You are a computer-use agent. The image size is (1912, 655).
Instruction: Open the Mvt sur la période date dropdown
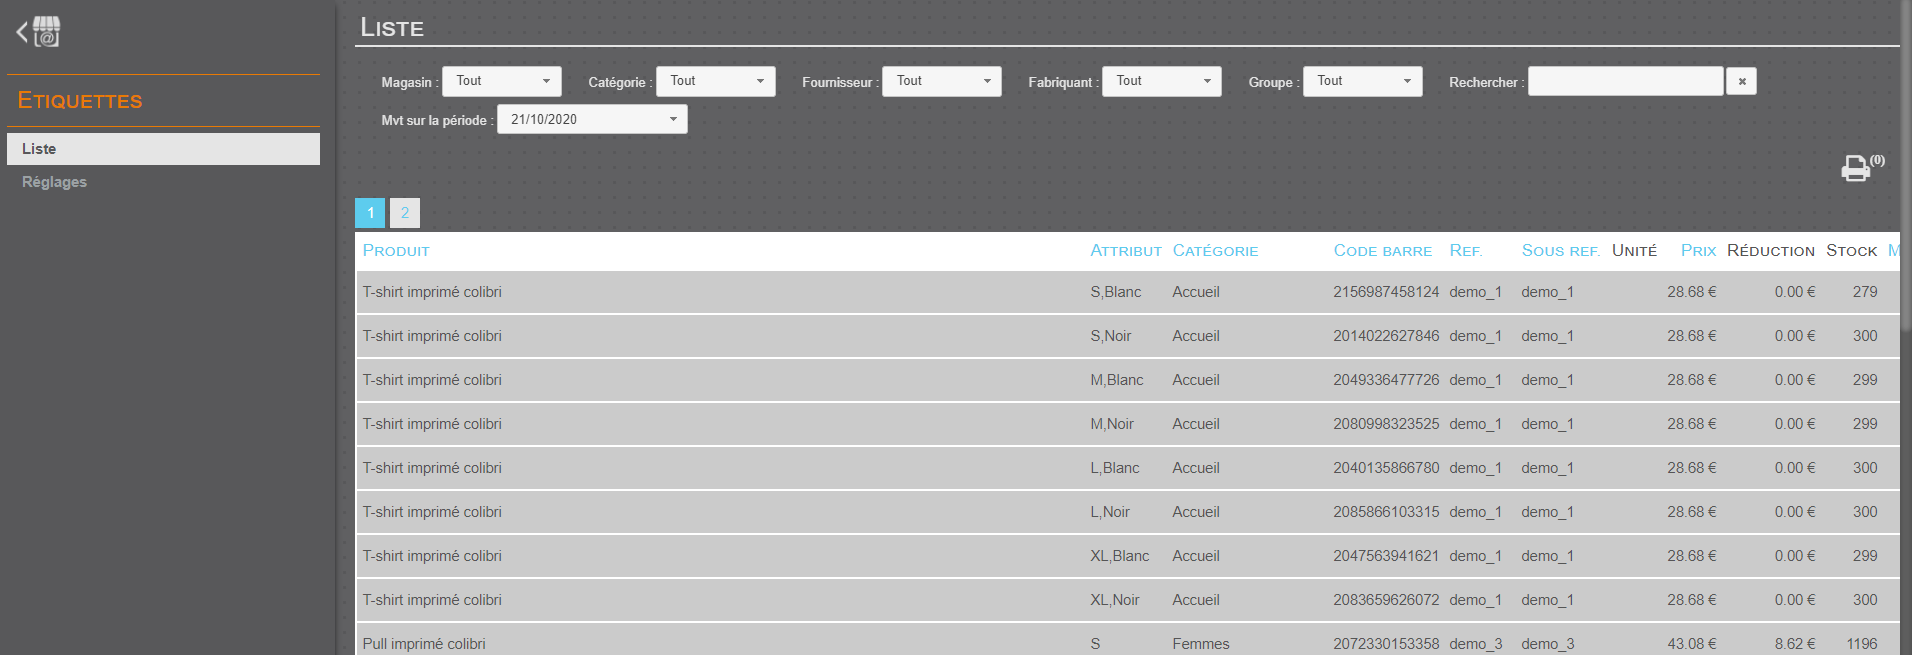[592, 119]
